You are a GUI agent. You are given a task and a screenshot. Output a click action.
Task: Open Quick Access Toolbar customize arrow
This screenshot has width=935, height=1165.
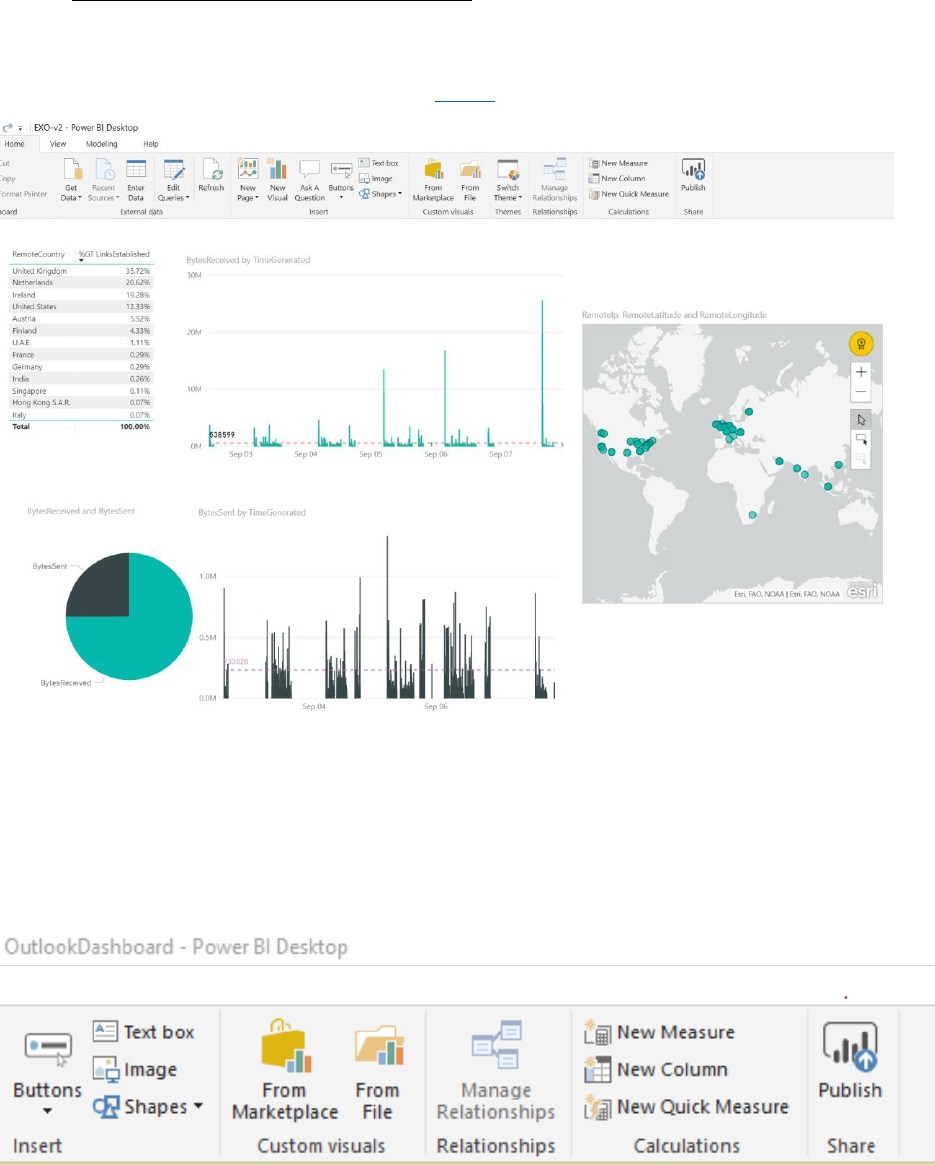click(20, 129)
